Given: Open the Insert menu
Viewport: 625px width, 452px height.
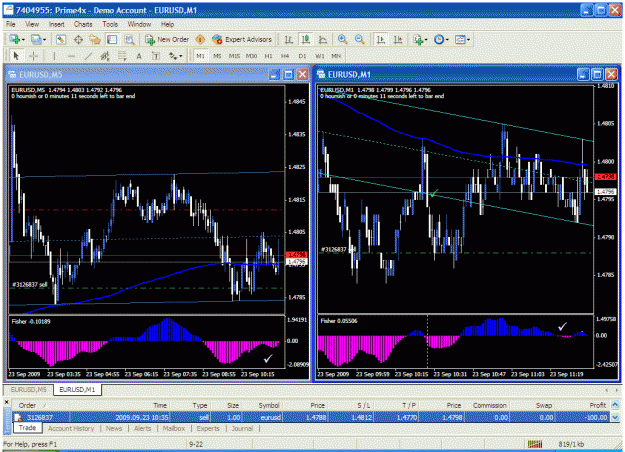Looking at the screenshot, I should tap(57, 24).
